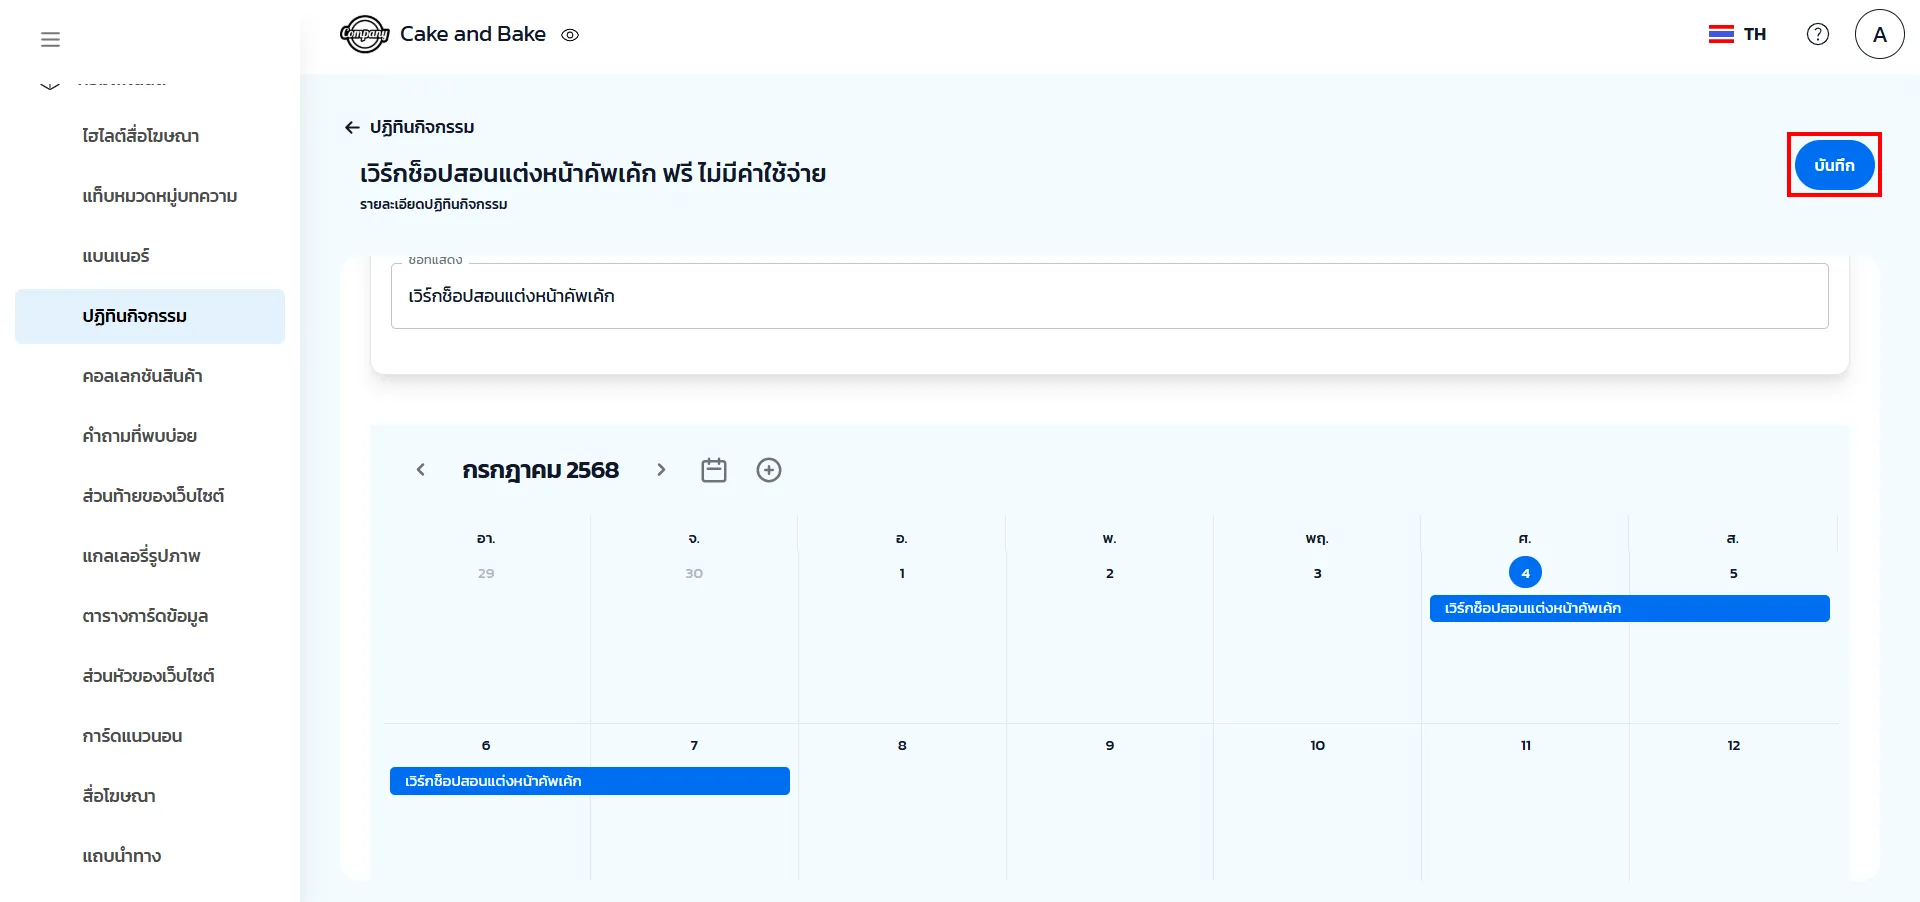Screen dimensions: 1920x902
Task: Open the event bar starting on day 6
Action: pos(589,781)
